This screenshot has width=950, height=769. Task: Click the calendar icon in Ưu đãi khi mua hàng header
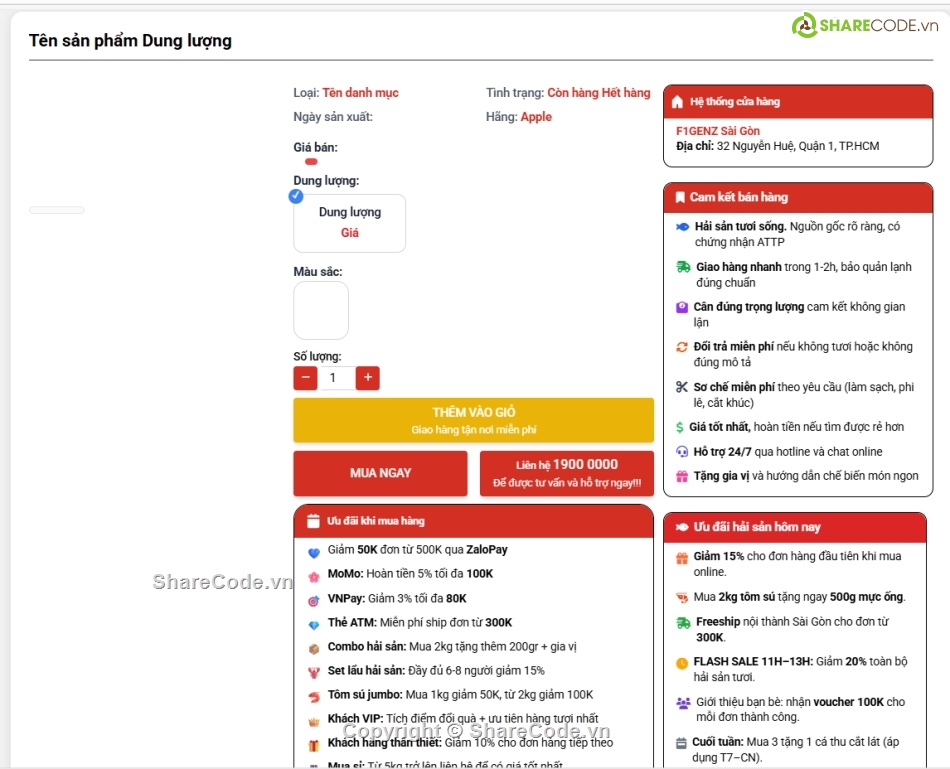point(312,521)
